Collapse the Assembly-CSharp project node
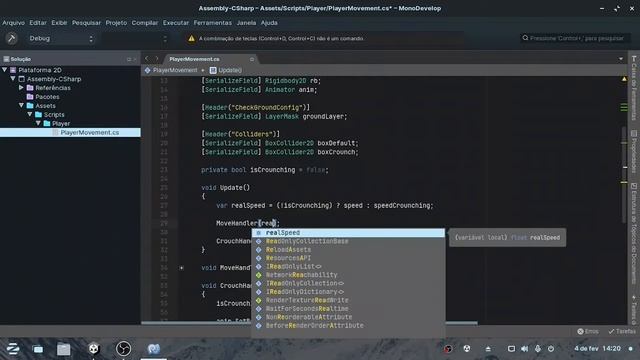 coord(13,79)
